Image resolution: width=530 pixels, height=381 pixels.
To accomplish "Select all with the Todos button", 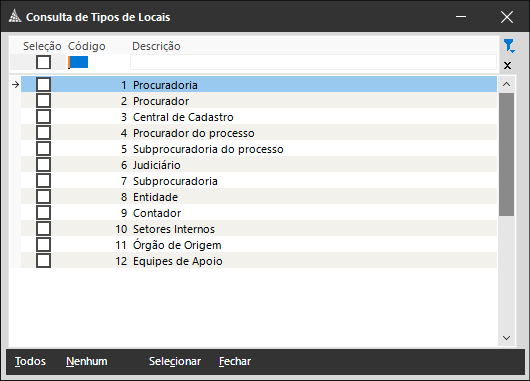I will (x=30, y=361).
